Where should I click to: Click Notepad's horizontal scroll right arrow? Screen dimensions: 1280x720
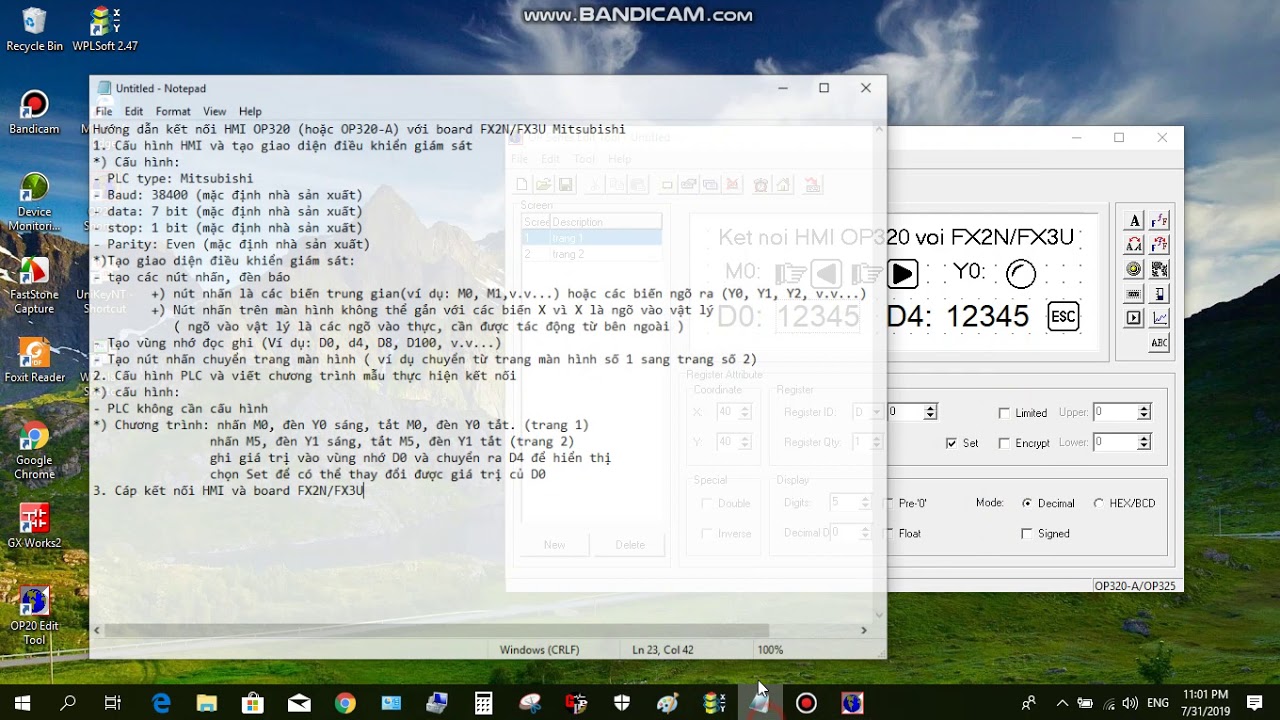pyautogui.click(x=864, y=630)
